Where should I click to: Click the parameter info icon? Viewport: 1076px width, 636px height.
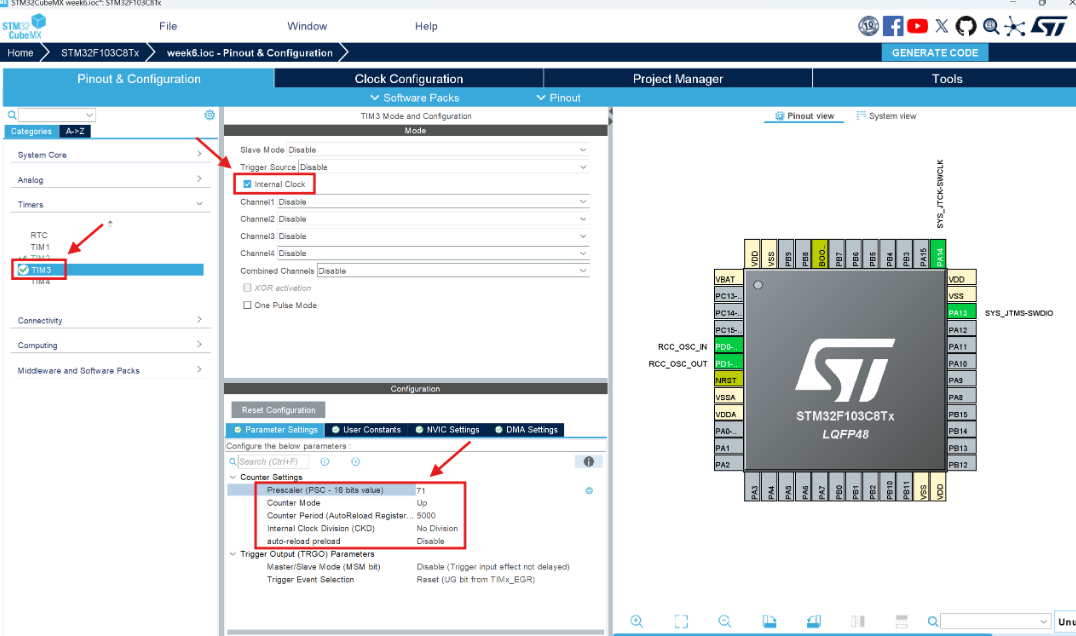(589, 462)
